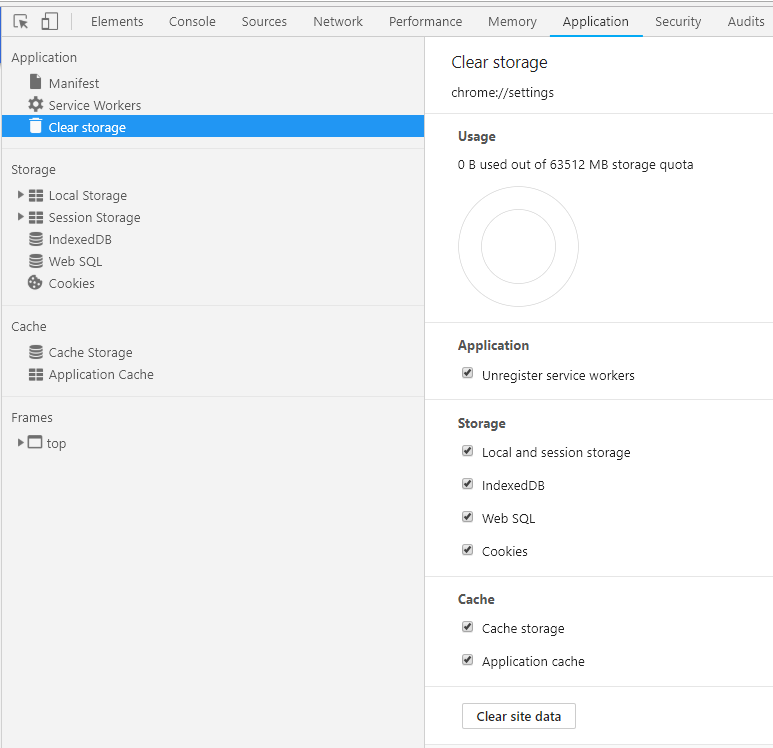
Task: Click the Application Cache grid icon
Action: (x=35, y=375)
